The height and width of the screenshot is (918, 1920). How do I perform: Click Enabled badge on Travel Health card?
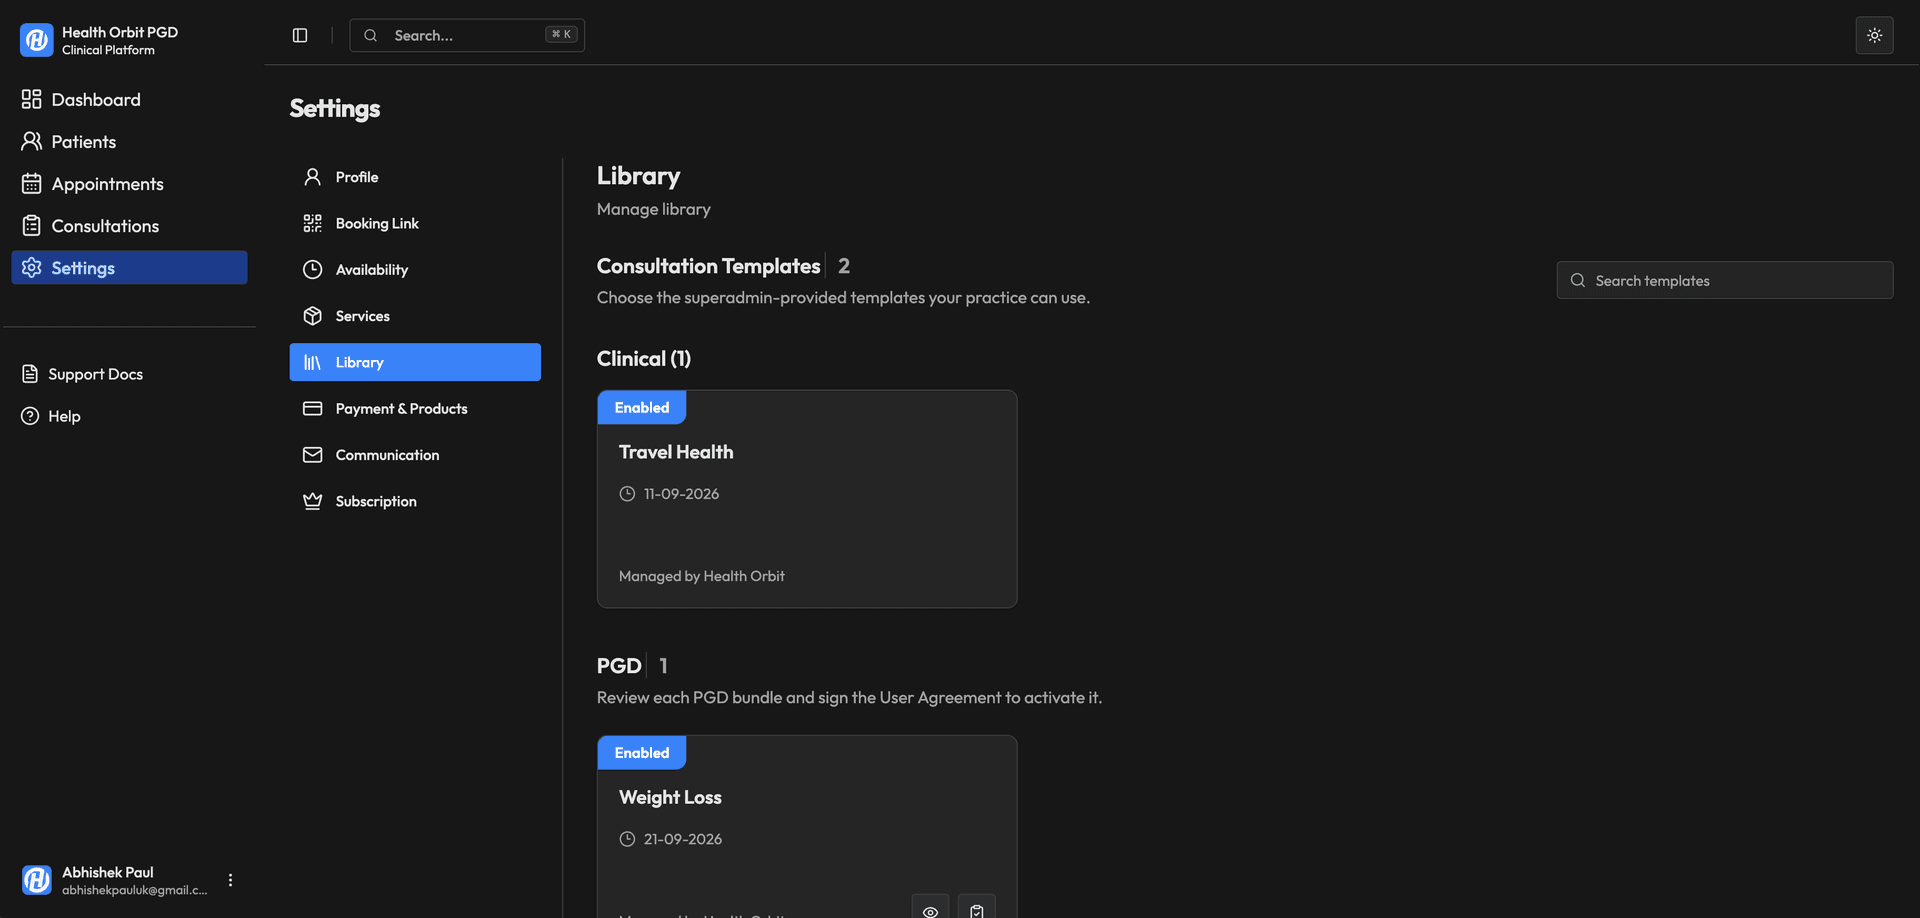click(x=642, y=408)
